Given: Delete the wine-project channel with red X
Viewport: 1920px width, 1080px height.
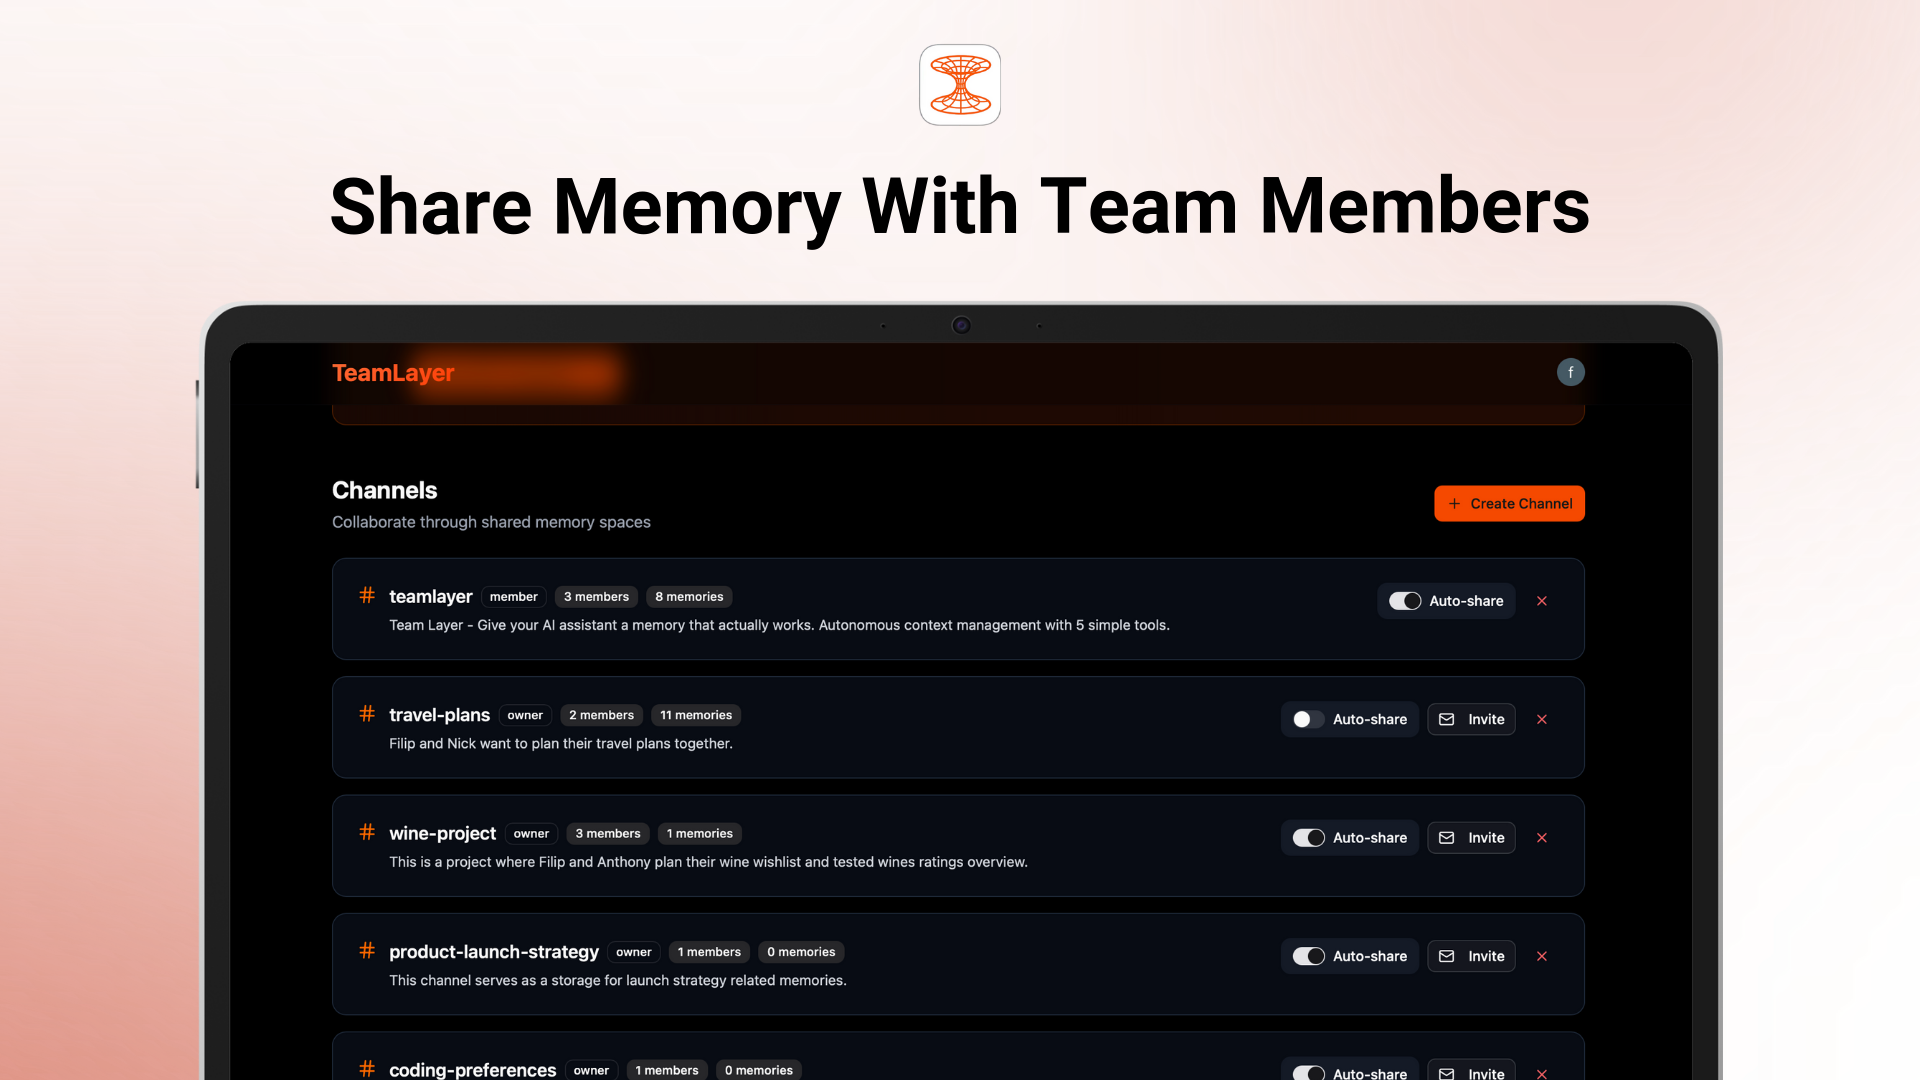Looking at the screenshot, I should coord(1542,838).
